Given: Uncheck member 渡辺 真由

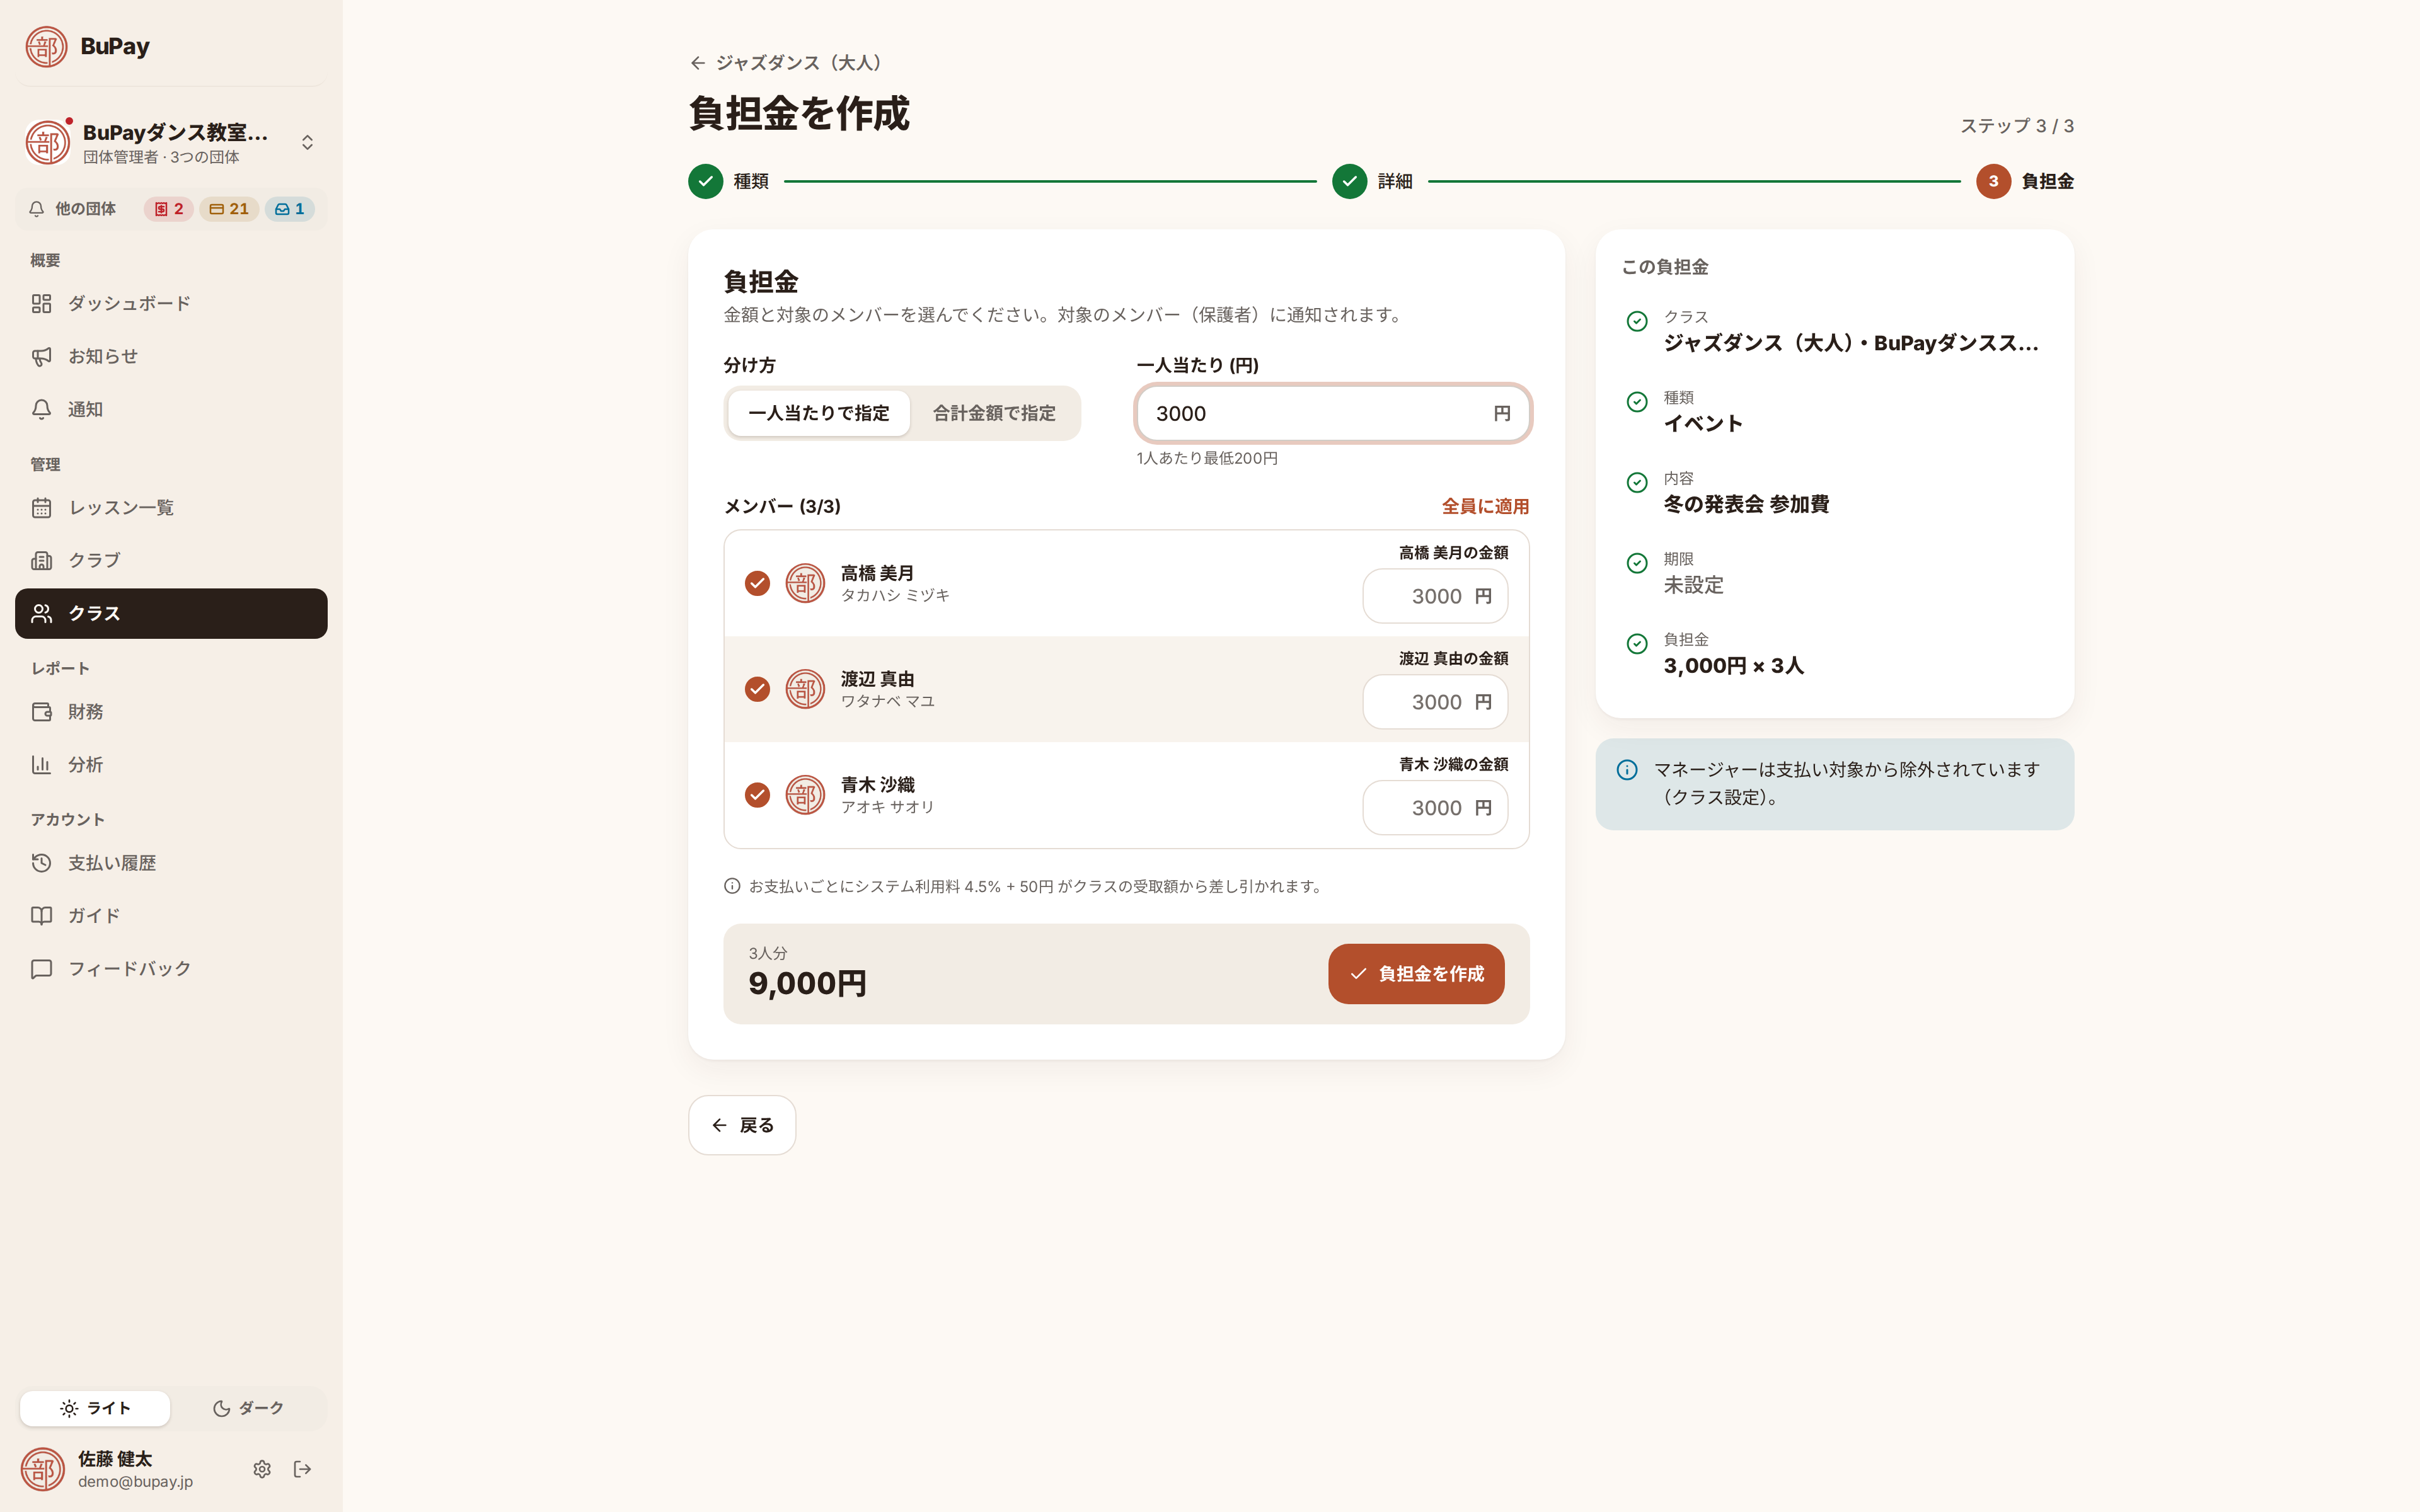Looking at the screenshot, I should click(758, 689).
